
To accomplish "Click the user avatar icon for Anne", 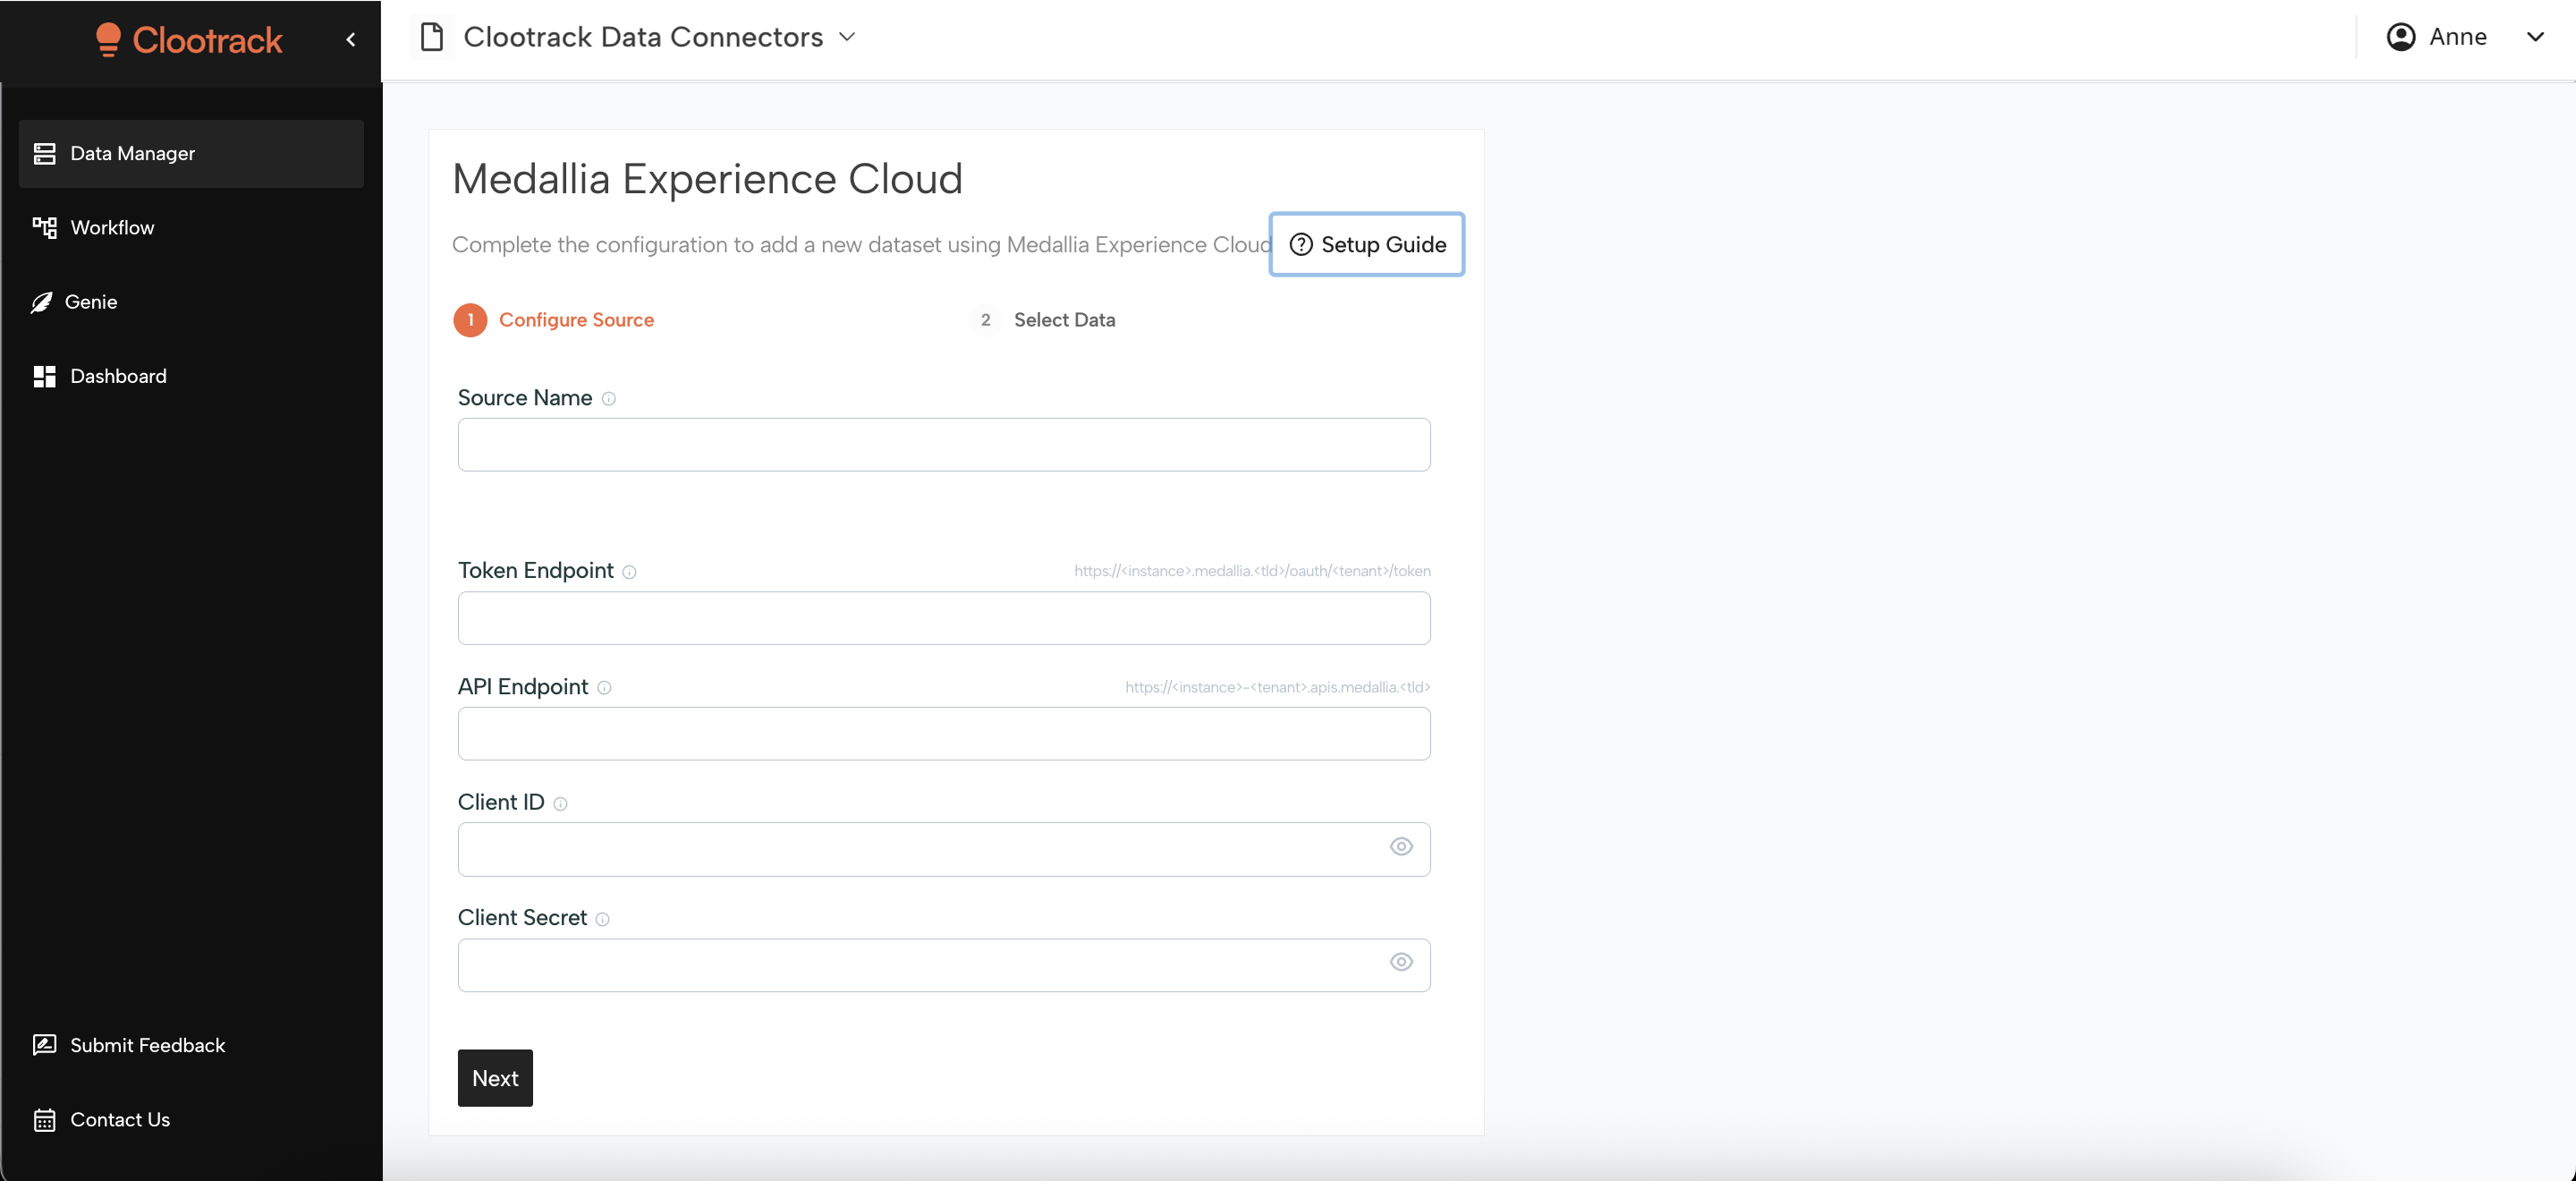I will (2401, 37).
